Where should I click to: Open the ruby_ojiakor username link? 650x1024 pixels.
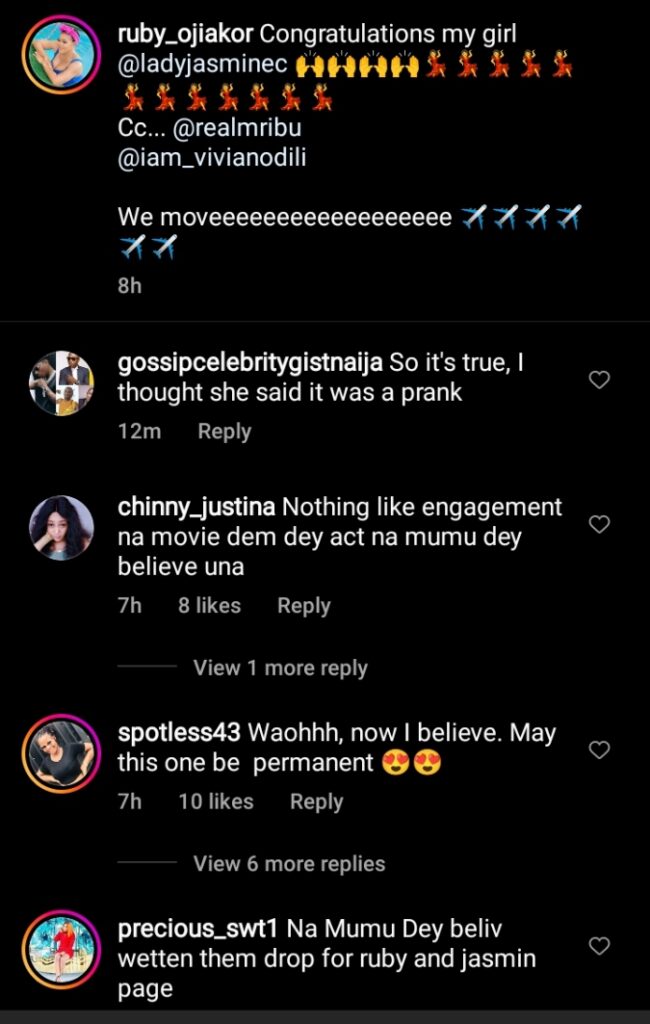(x=185, y=33)
